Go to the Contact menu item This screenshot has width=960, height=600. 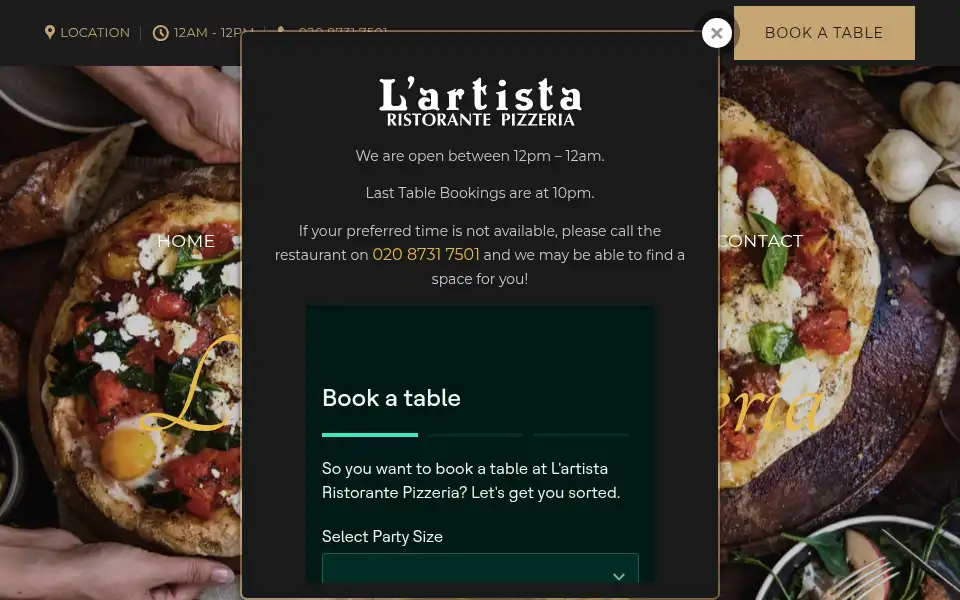761,241
